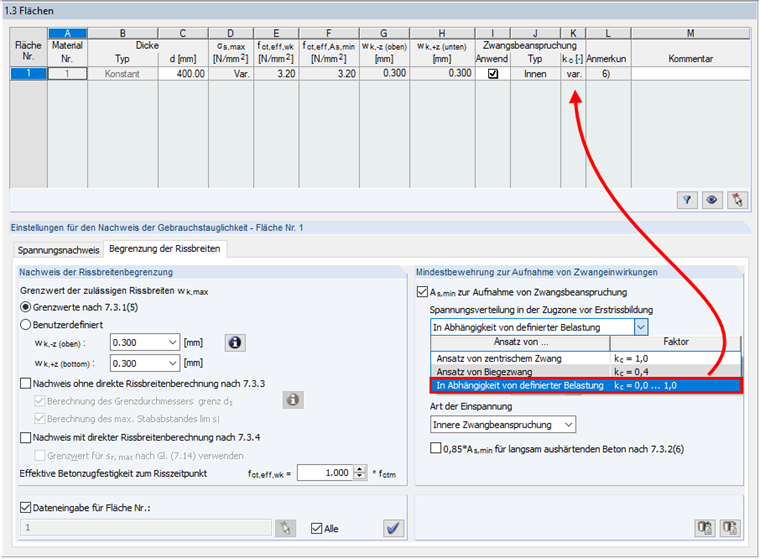Click the pick-surface pointer icon under the table
The image size is (760, 559).
pos(737,200)
